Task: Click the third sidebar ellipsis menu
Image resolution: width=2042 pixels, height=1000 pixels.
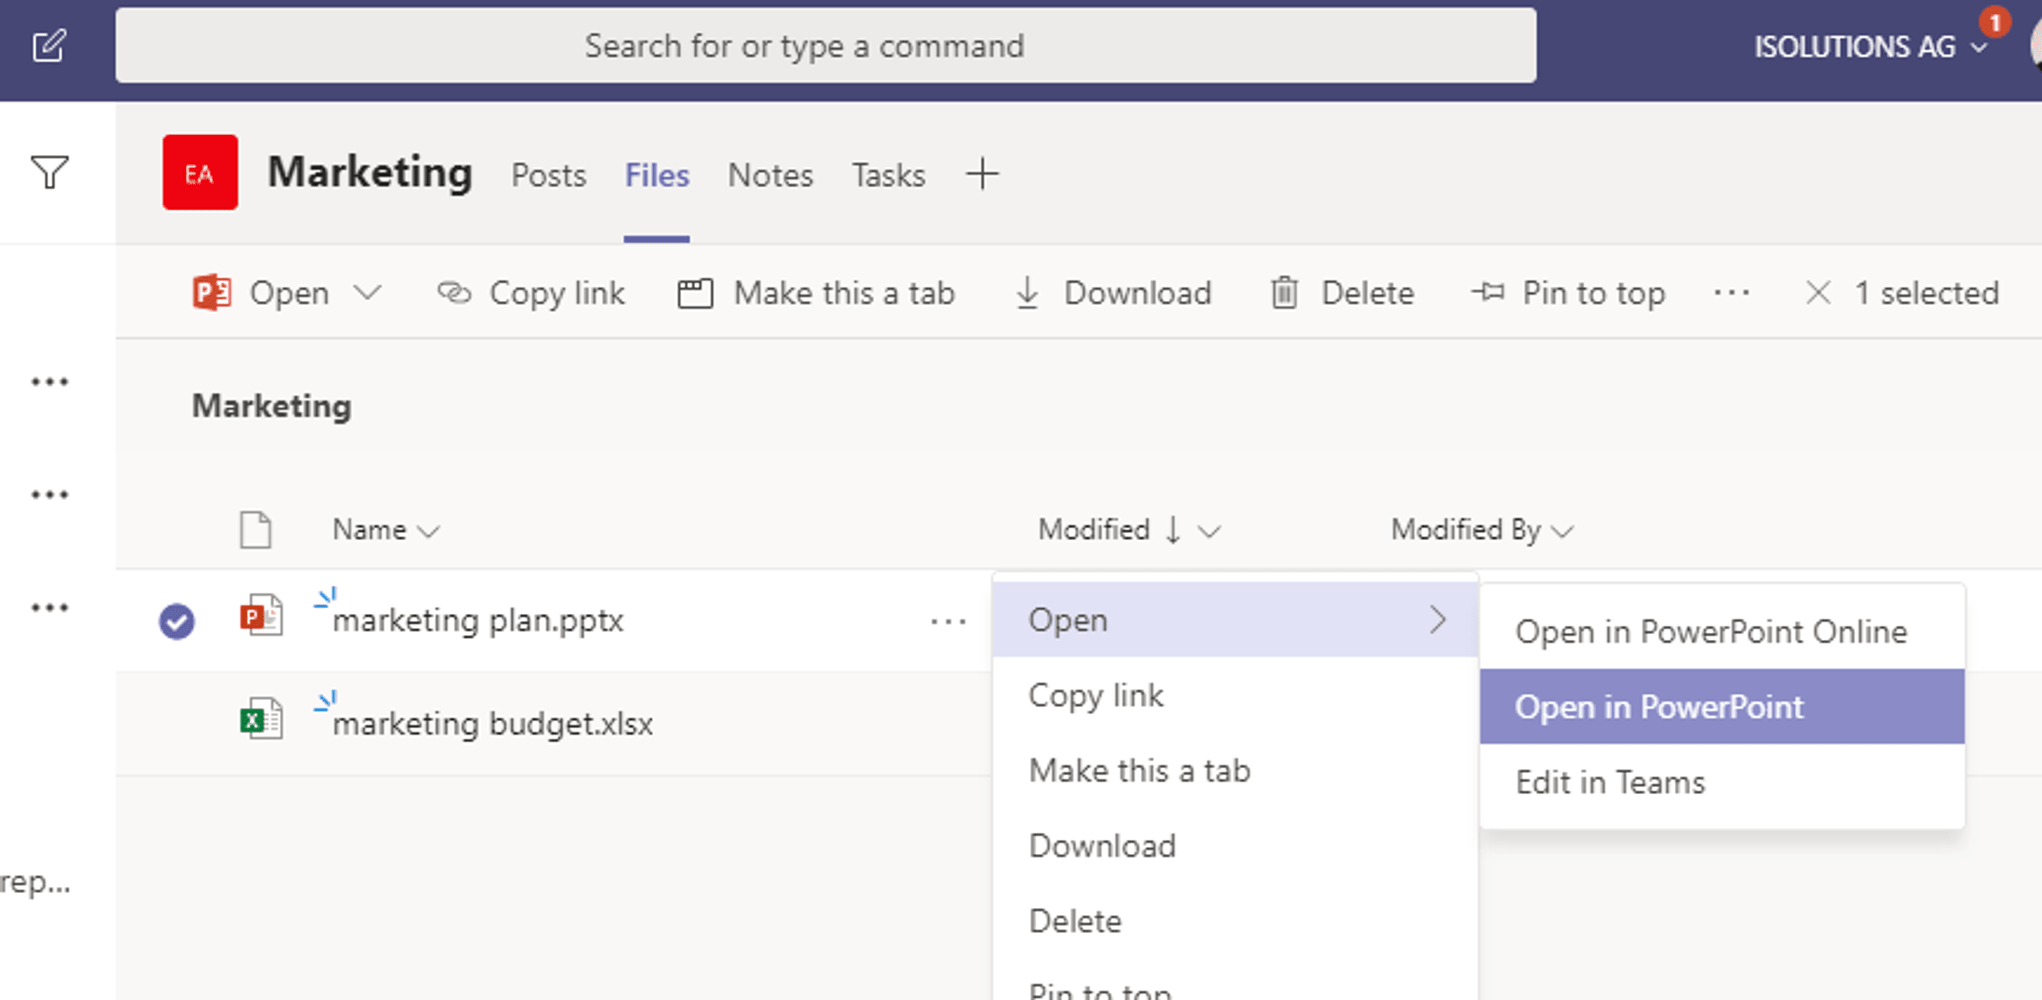Action: 49,608
